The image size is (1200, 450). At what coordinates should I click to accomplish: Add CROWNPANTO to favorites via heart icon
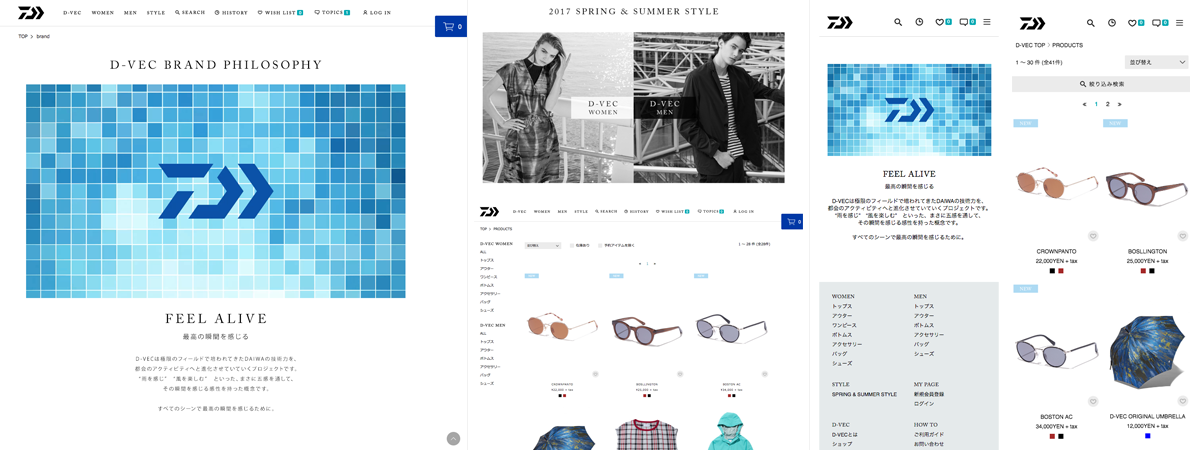[x=1093, y=236]
